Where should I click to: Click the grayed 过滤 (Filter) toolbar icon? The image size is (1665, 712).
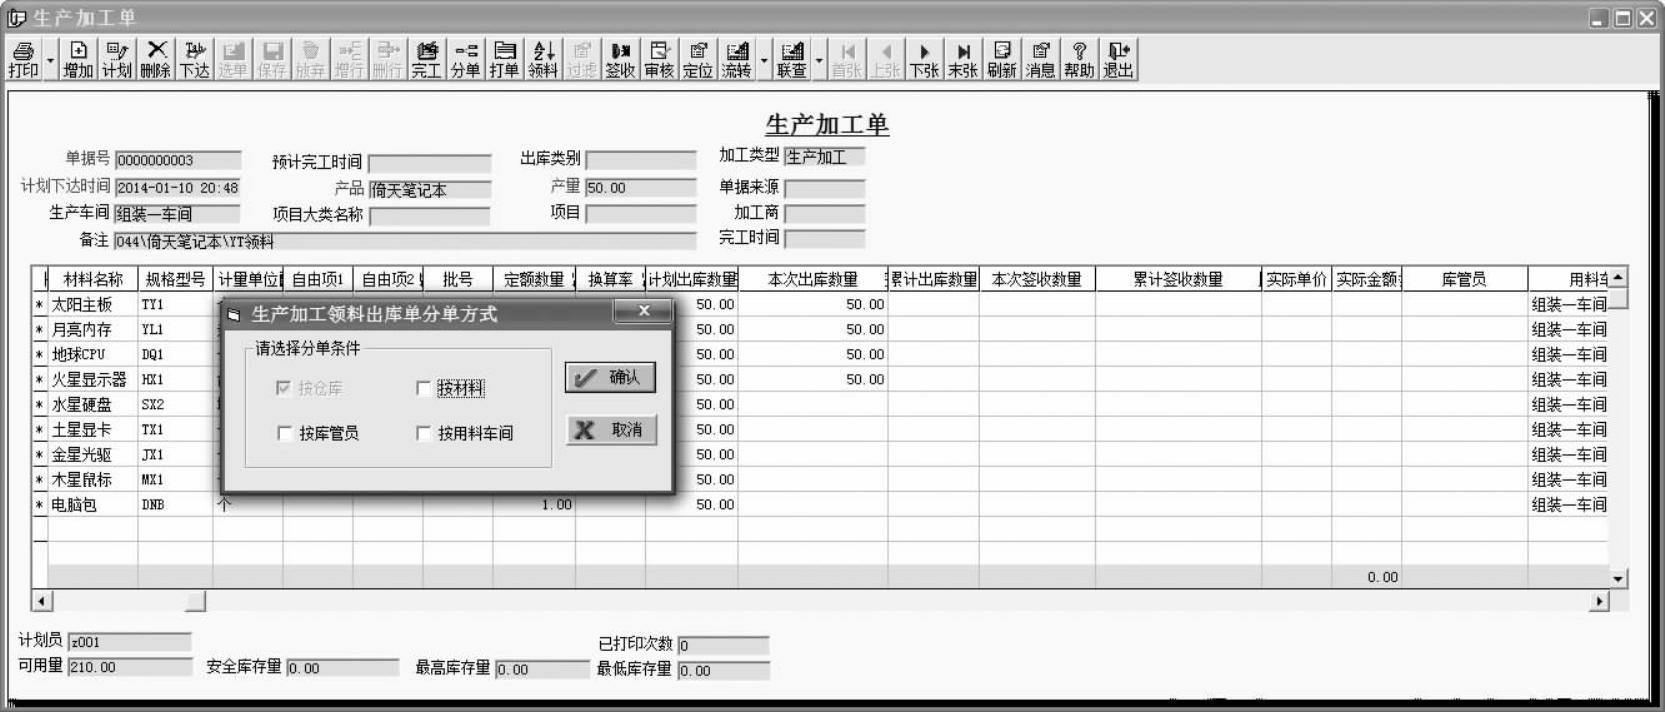[582, 60]
